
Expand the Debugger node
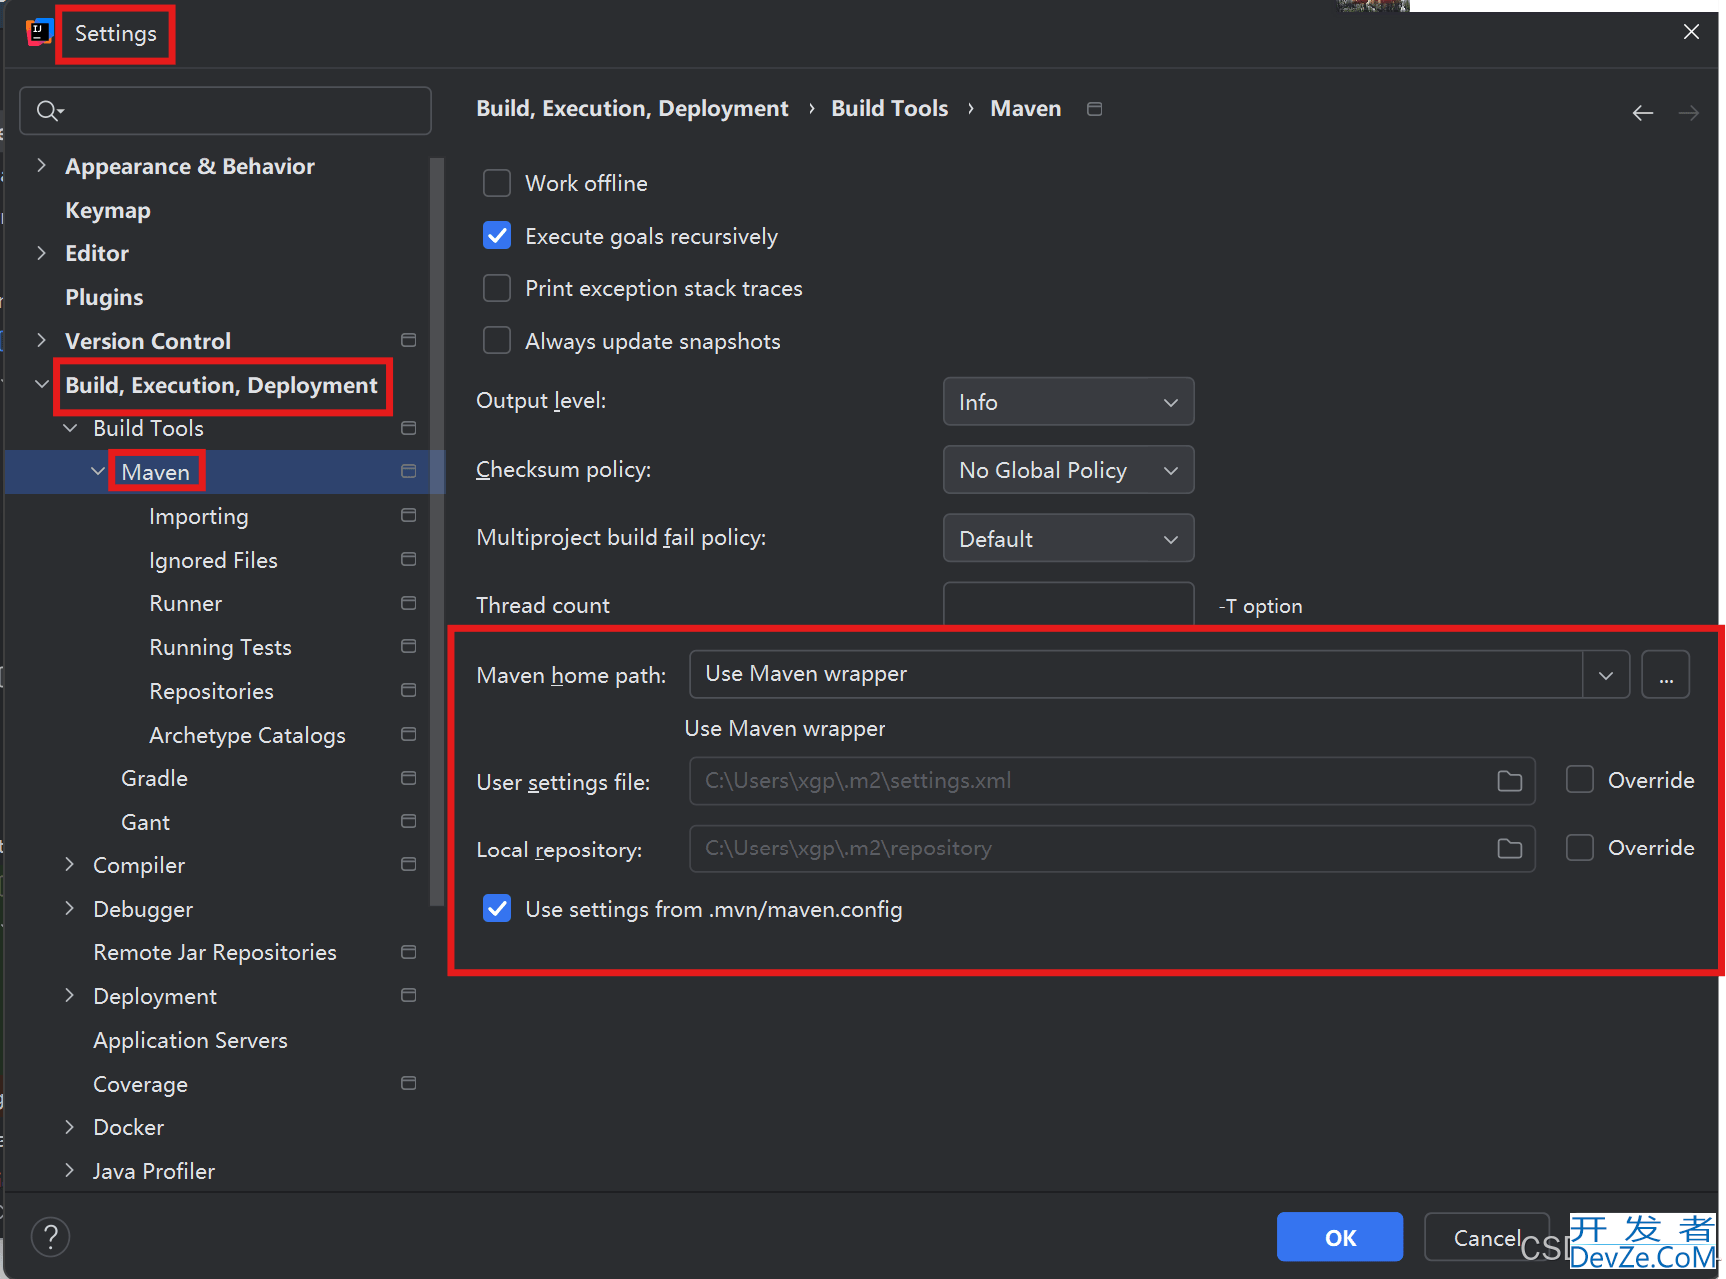click(70, 909)
